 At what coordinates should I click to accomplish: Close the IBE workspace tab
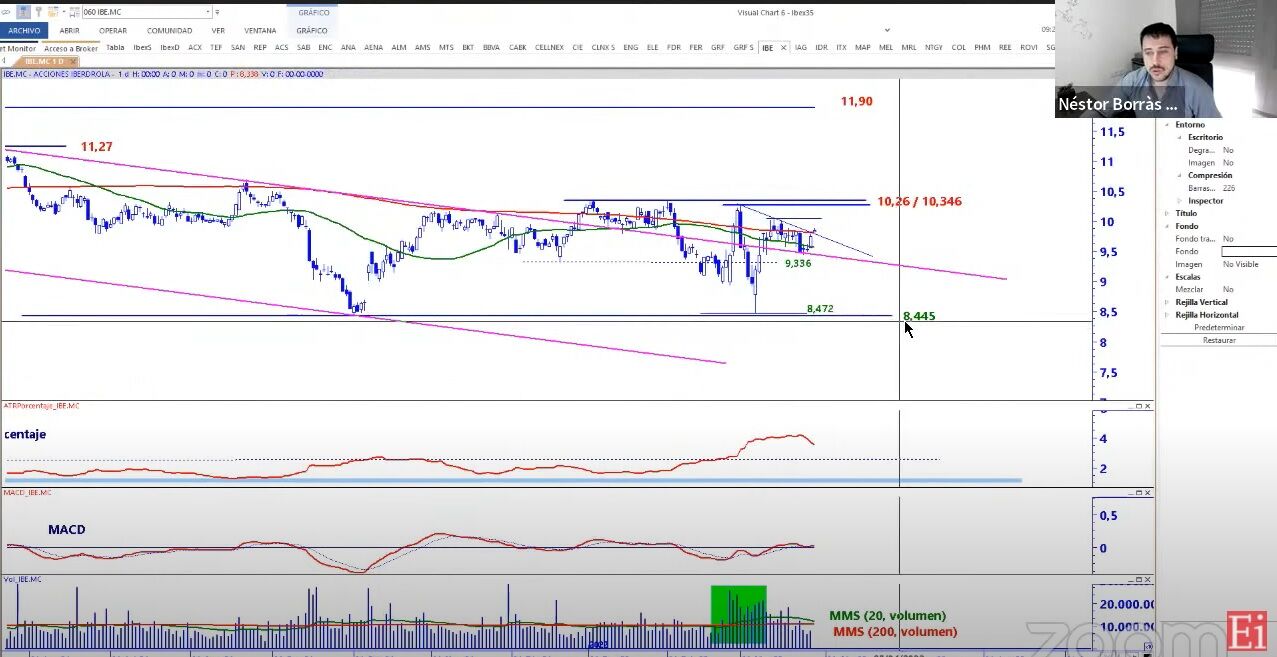tap(784, 47)
